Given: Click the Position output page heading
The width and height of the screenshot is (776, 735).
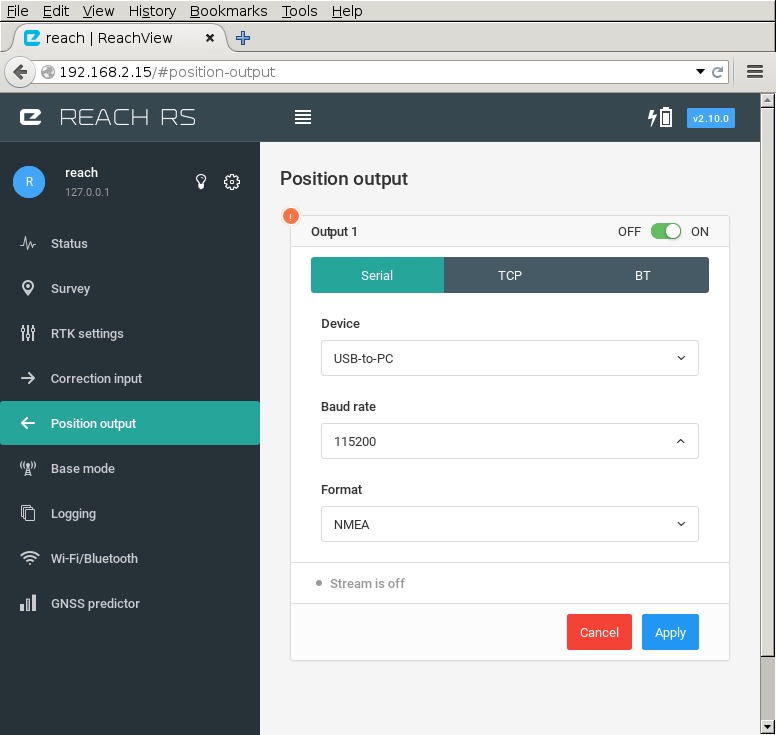Looking at the screenshot, I should click(x=344, y=179).
